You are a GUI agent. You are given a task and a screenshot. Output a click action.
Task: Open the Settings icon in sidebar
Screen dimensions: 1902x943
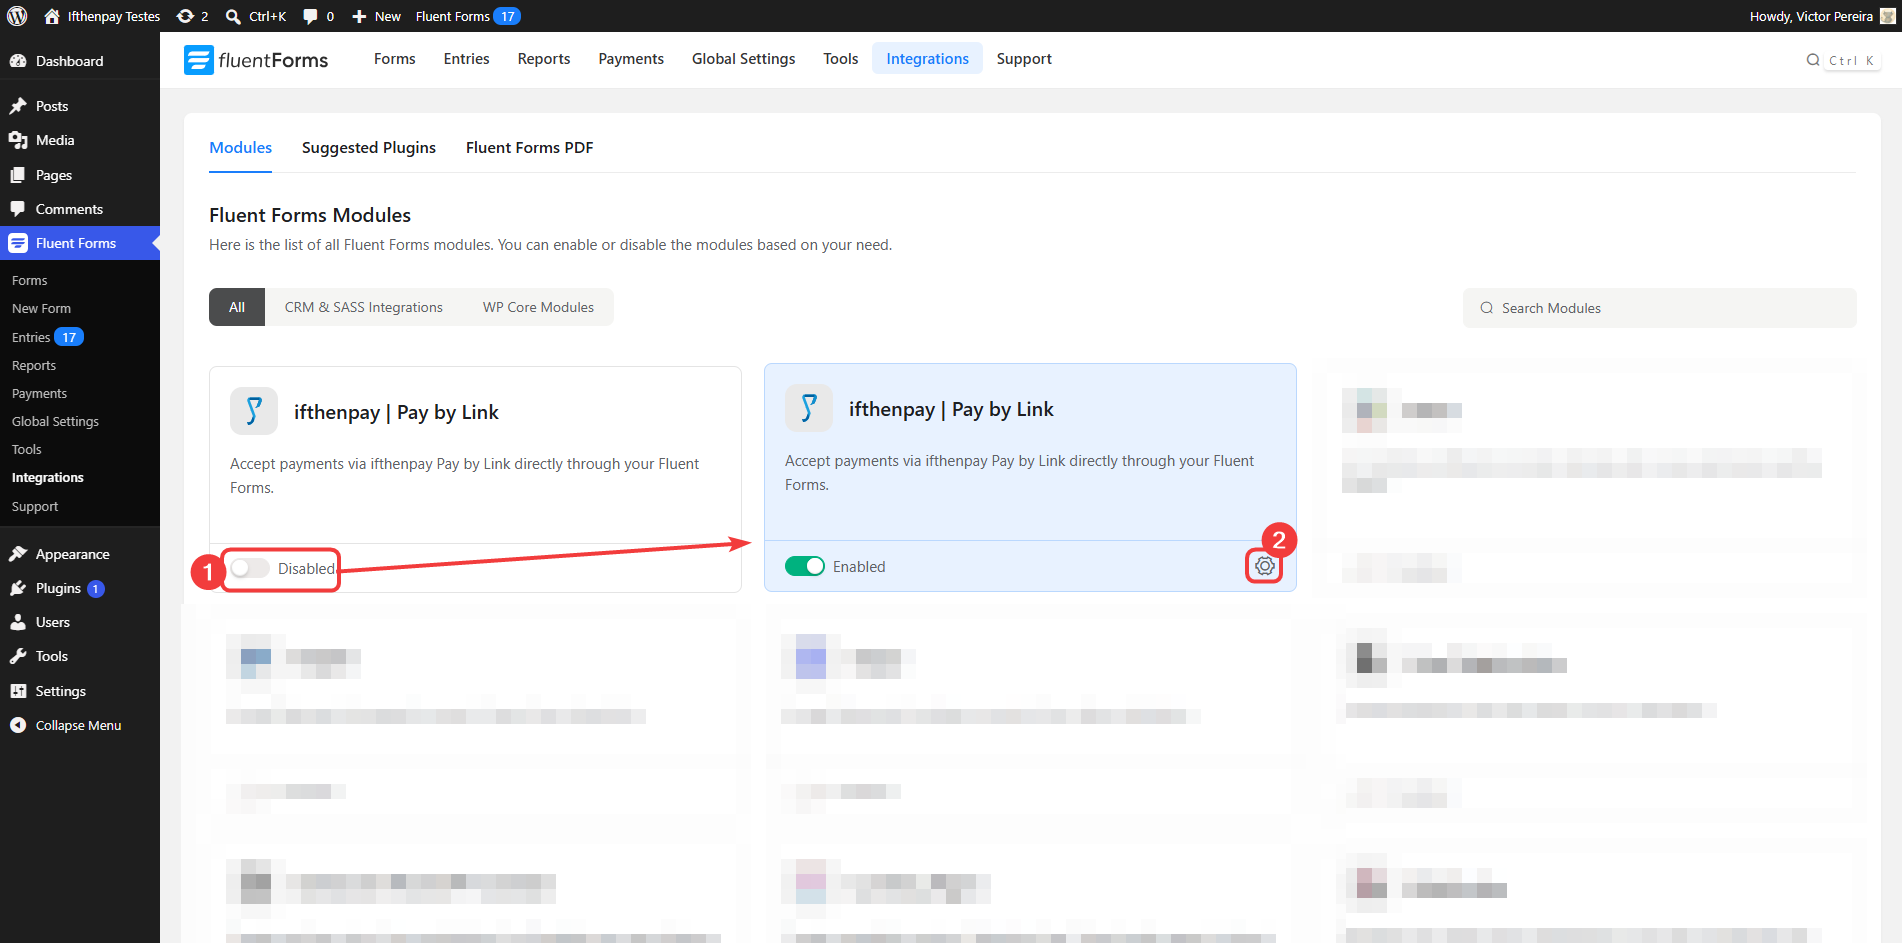[x=18, y=691]
